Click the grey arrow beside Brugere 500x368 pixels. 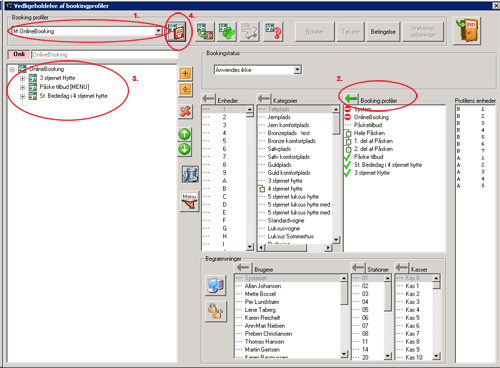tap(243, 267)
